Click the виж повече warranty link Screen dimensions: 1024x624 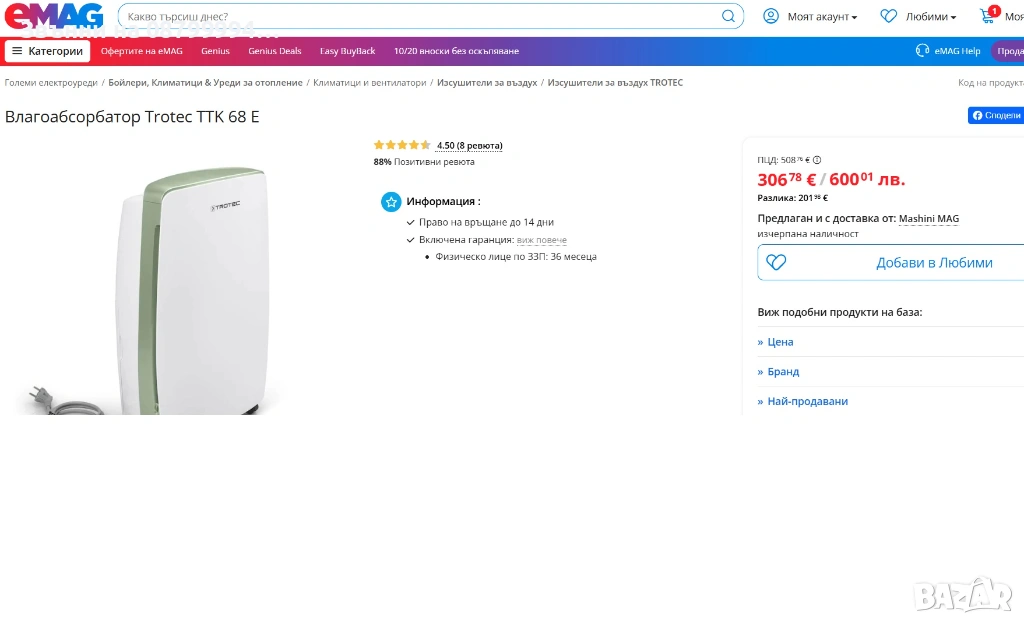[x=541, y=240]
